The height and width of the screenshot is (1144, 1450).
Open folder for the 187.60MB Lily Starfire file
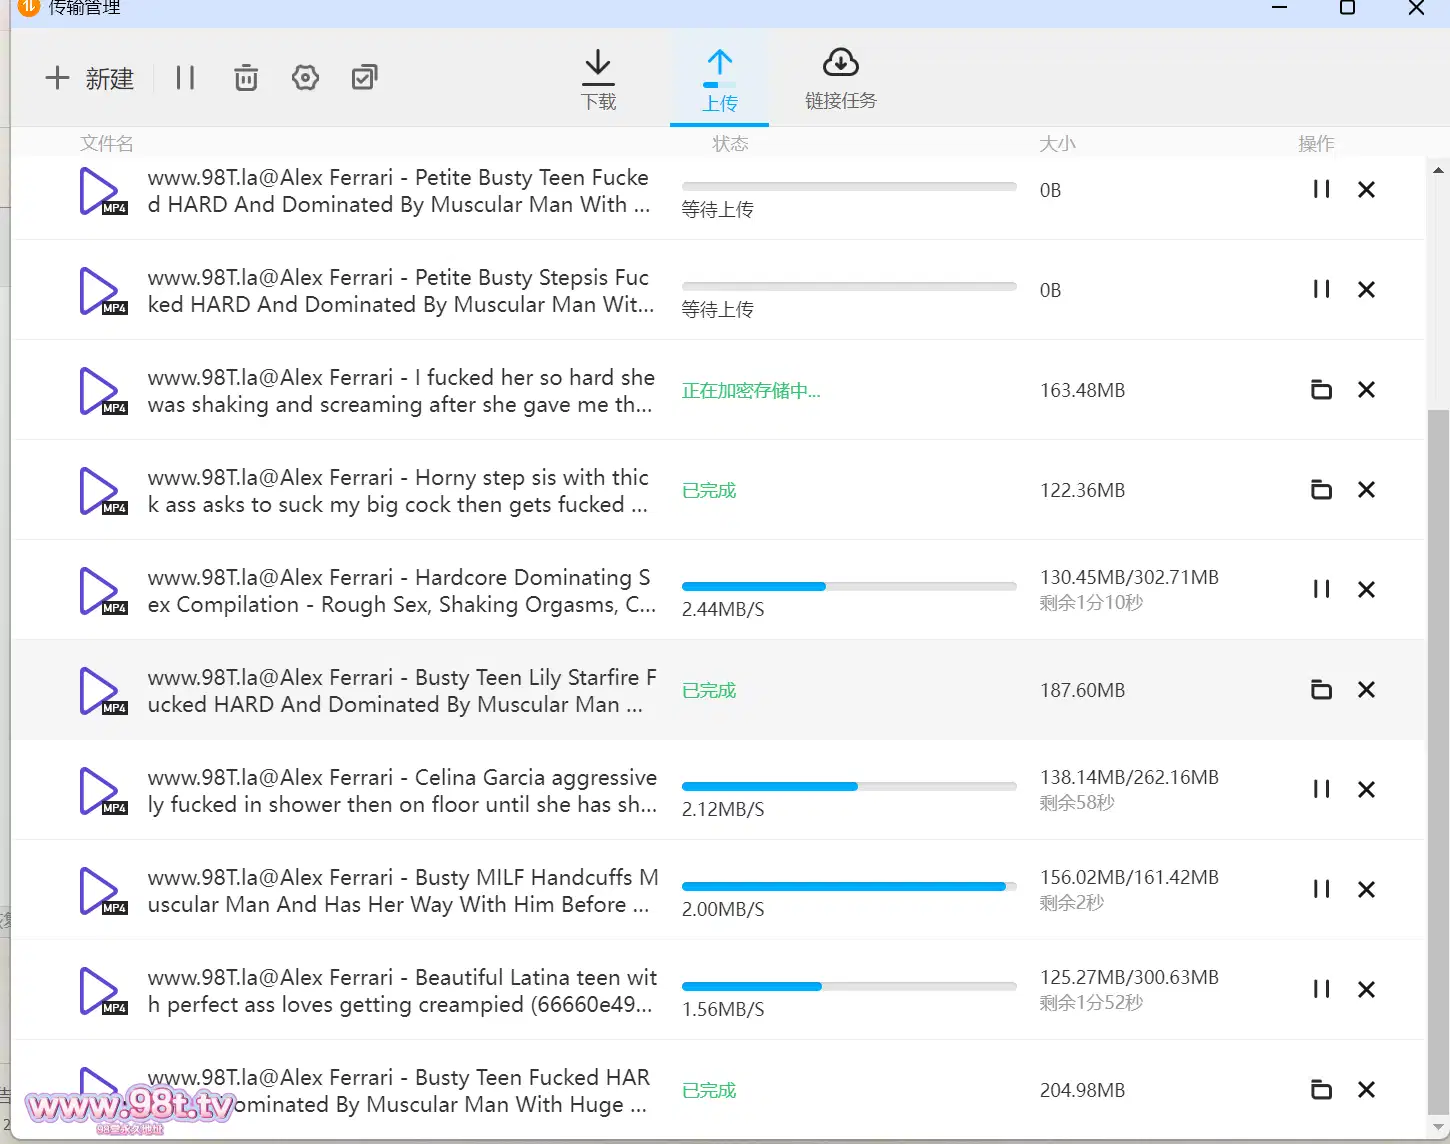pyautogui.click(x=1321, y=689)
